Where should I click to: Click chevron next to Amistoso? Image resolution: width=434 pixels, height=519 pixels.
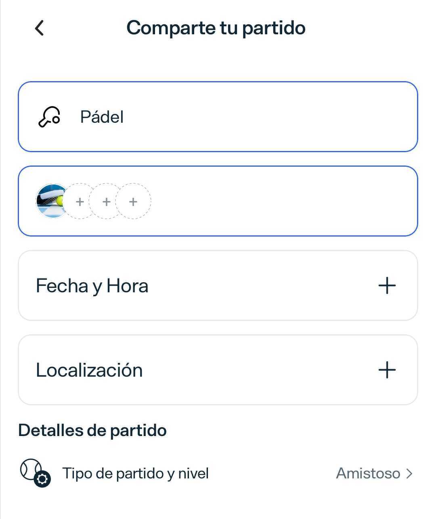pyautogui.click(x=409, y=473)
